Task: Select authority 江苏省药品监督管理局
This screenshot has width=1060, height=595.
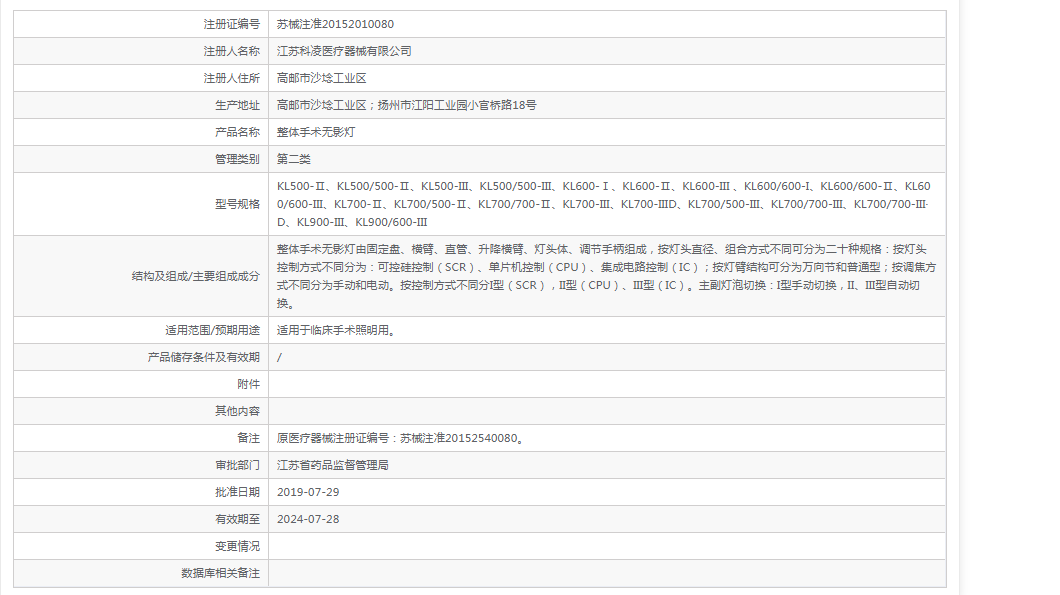Action: [333, 466]
